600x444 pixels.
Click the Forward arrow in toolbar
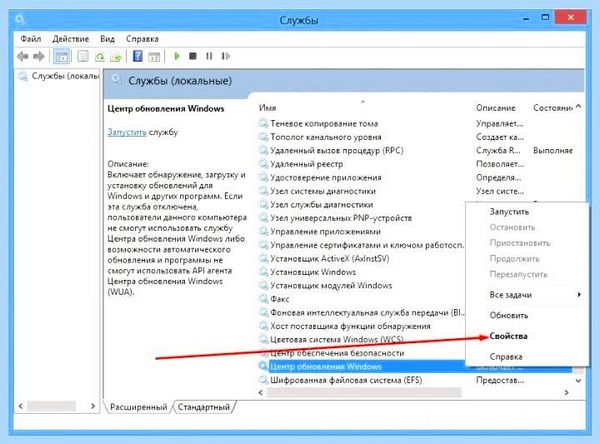coord(39,57)
